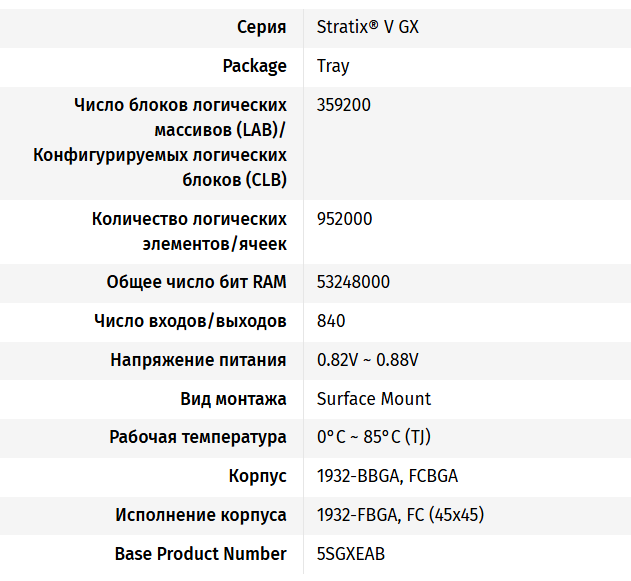Select the '1932-BBGA, FCBGA' case value
This screenshot has width=631, height=581.
pyautogui.click(x=387, y=477)
